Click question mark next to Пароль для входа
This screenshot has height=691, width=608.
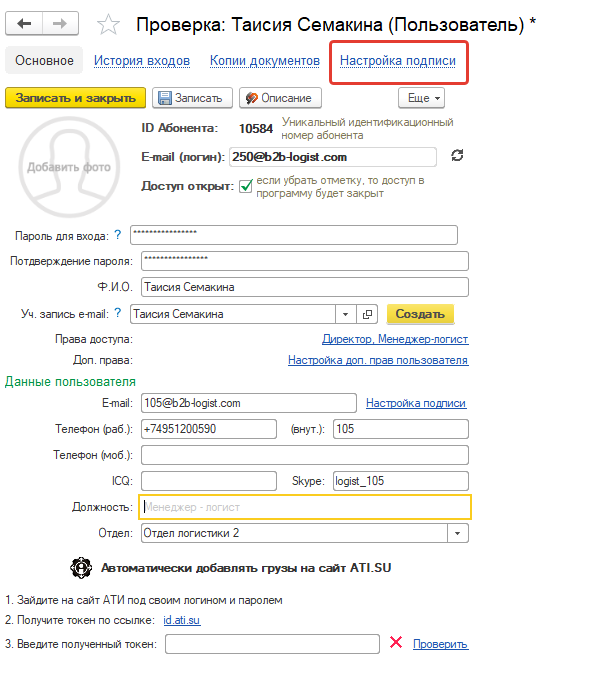pos(118,235)
